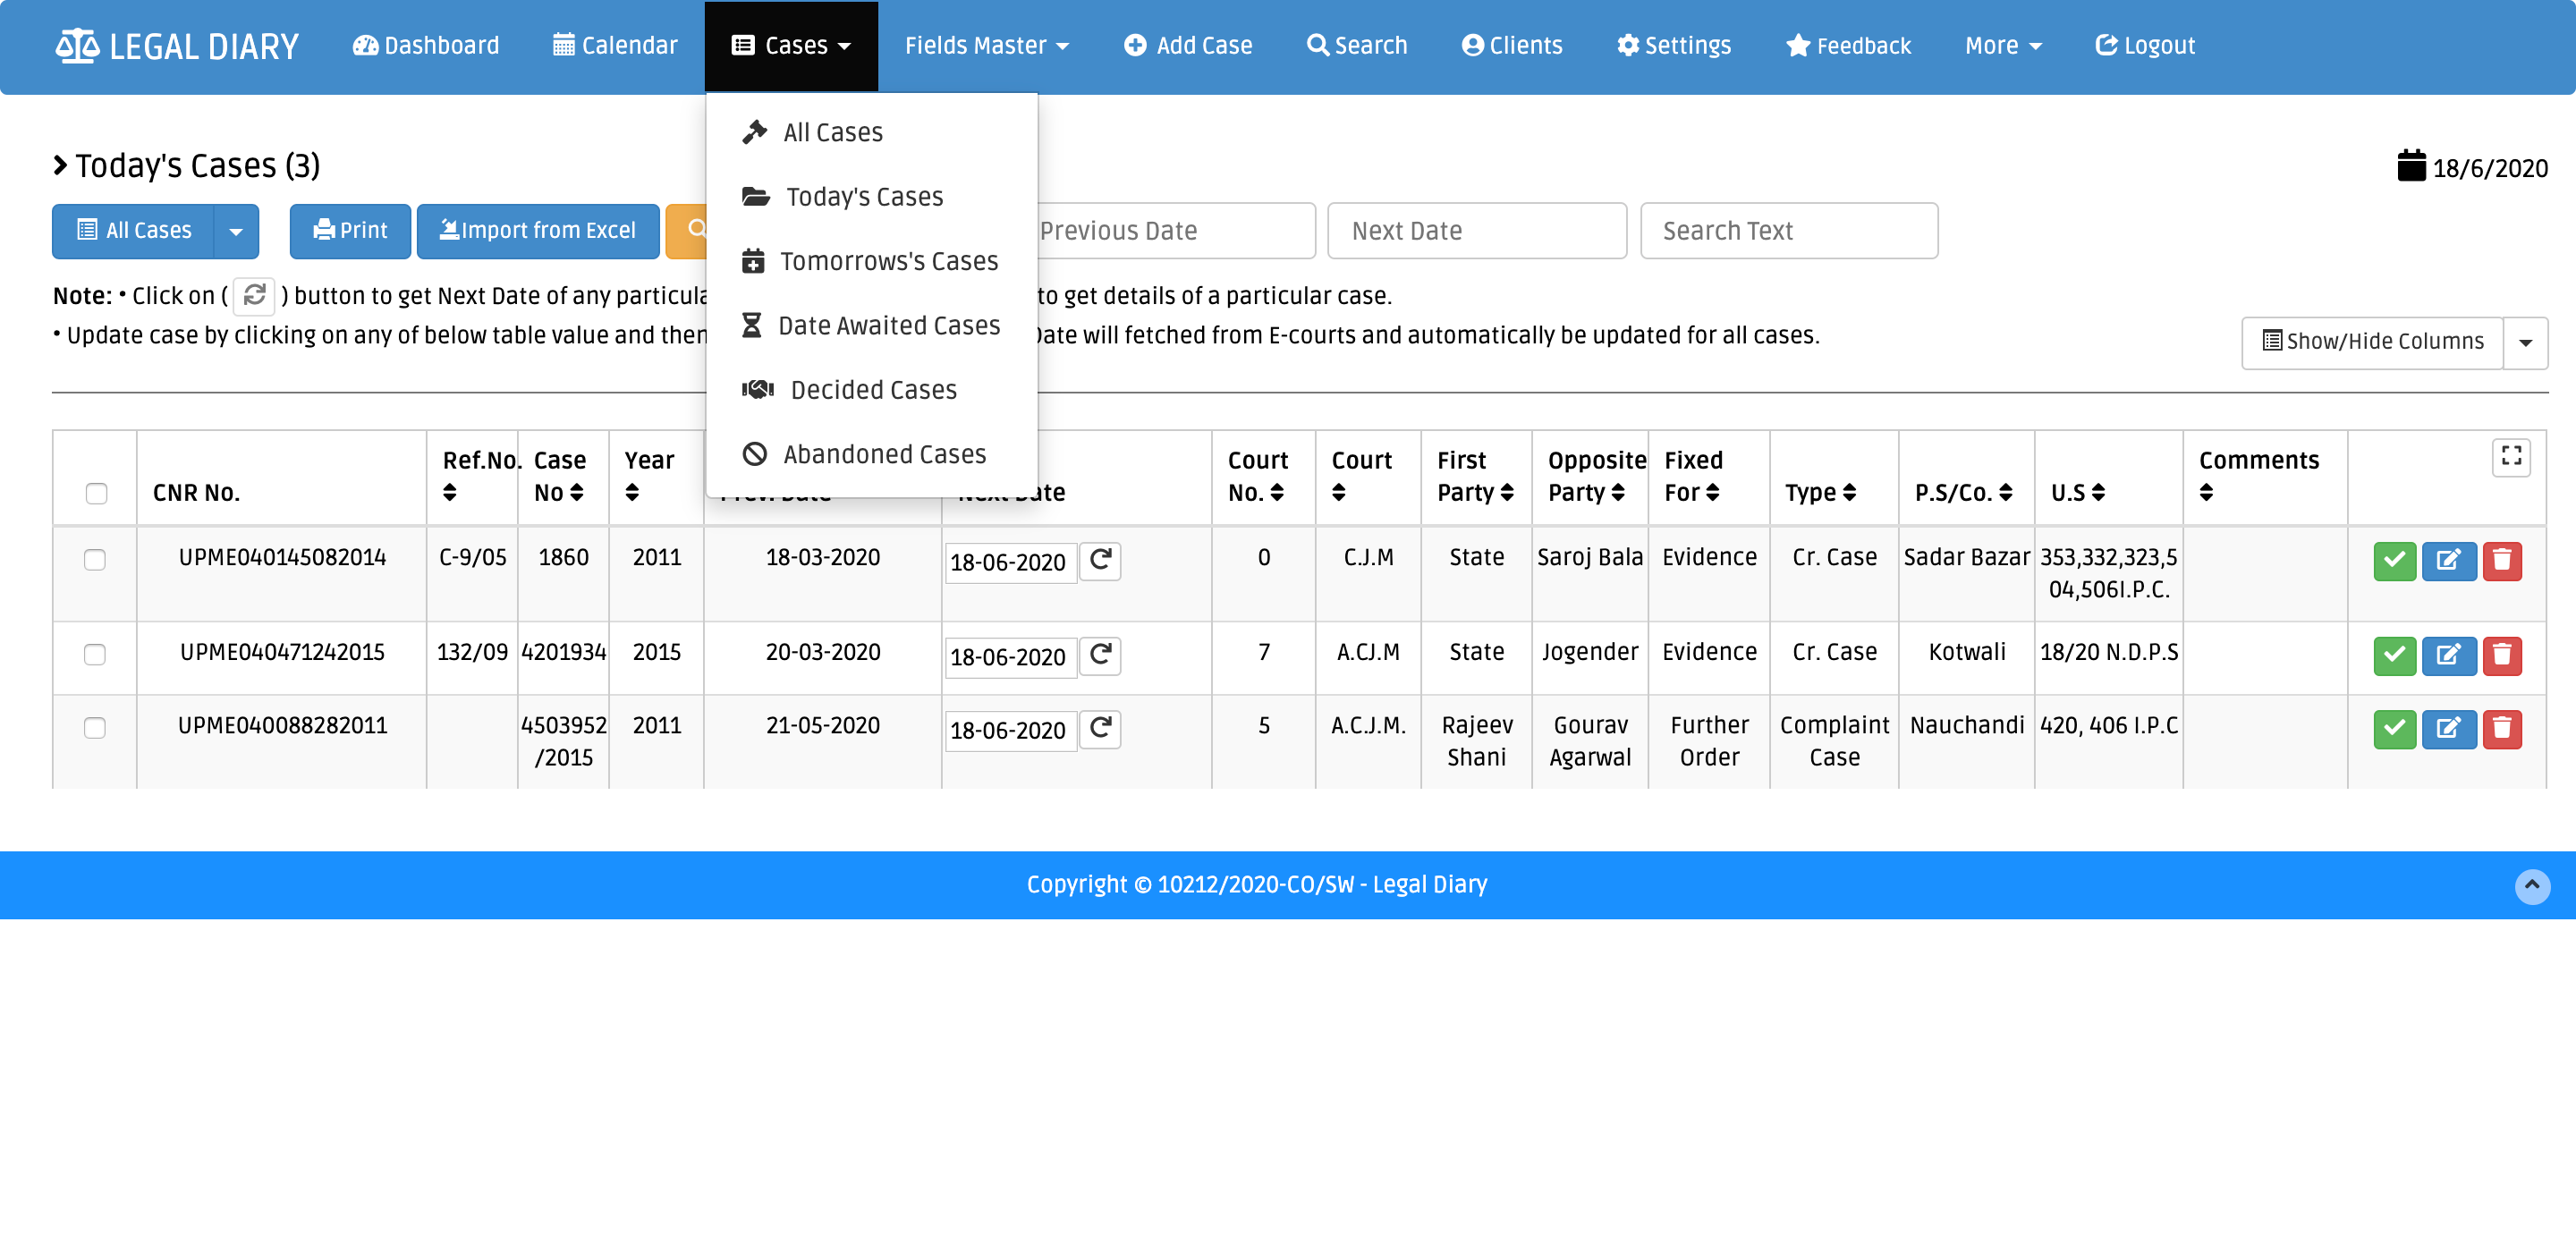Image resolution: width=2576 pixels, height=1252 pixels.
Task: Check the row for UPME040088282011
Action: 95,728
